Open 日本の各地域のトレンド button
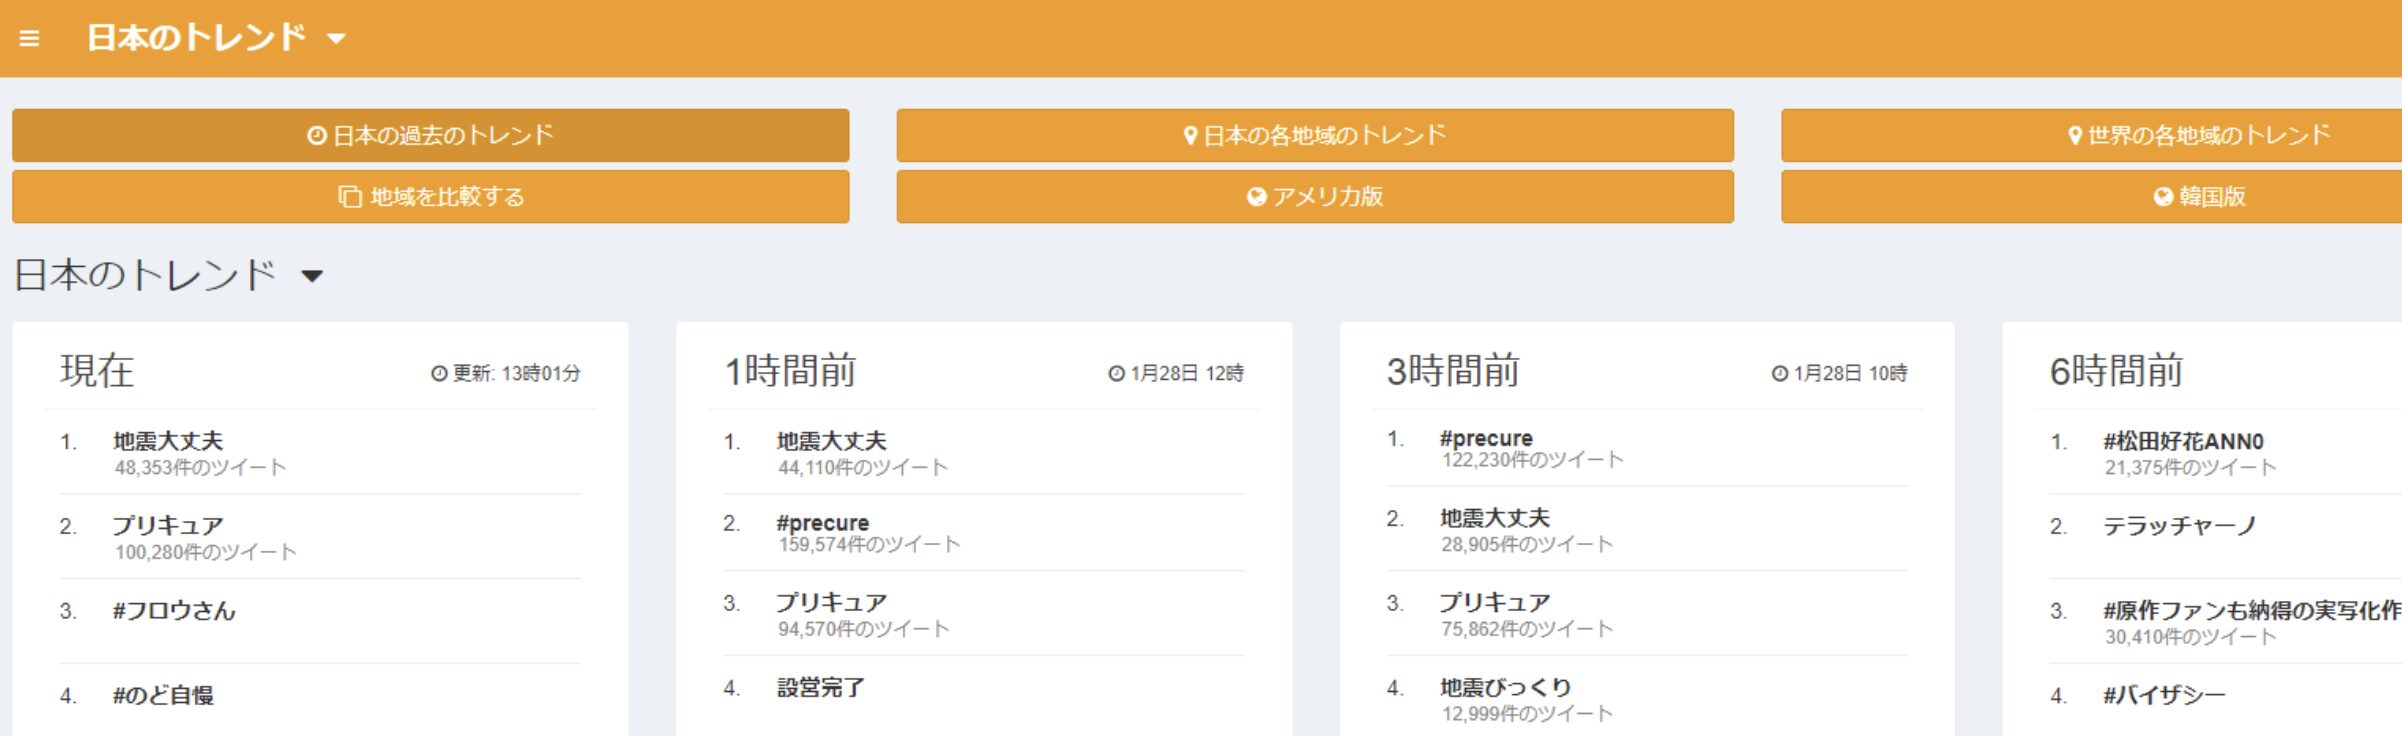The image size is (2402, 736). point(1315,135)
